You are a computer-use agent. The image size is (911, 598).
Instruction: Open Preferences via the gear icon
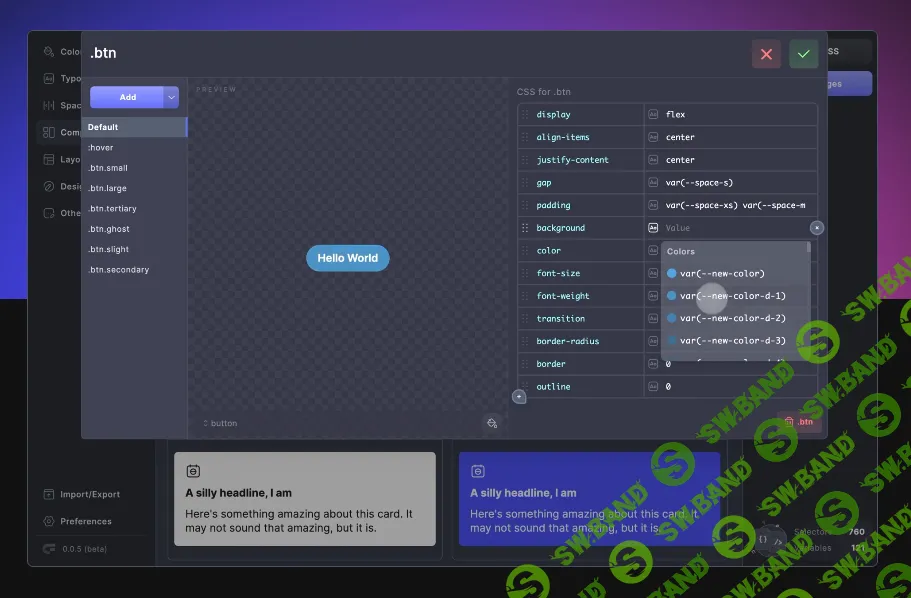coord(48,521)
